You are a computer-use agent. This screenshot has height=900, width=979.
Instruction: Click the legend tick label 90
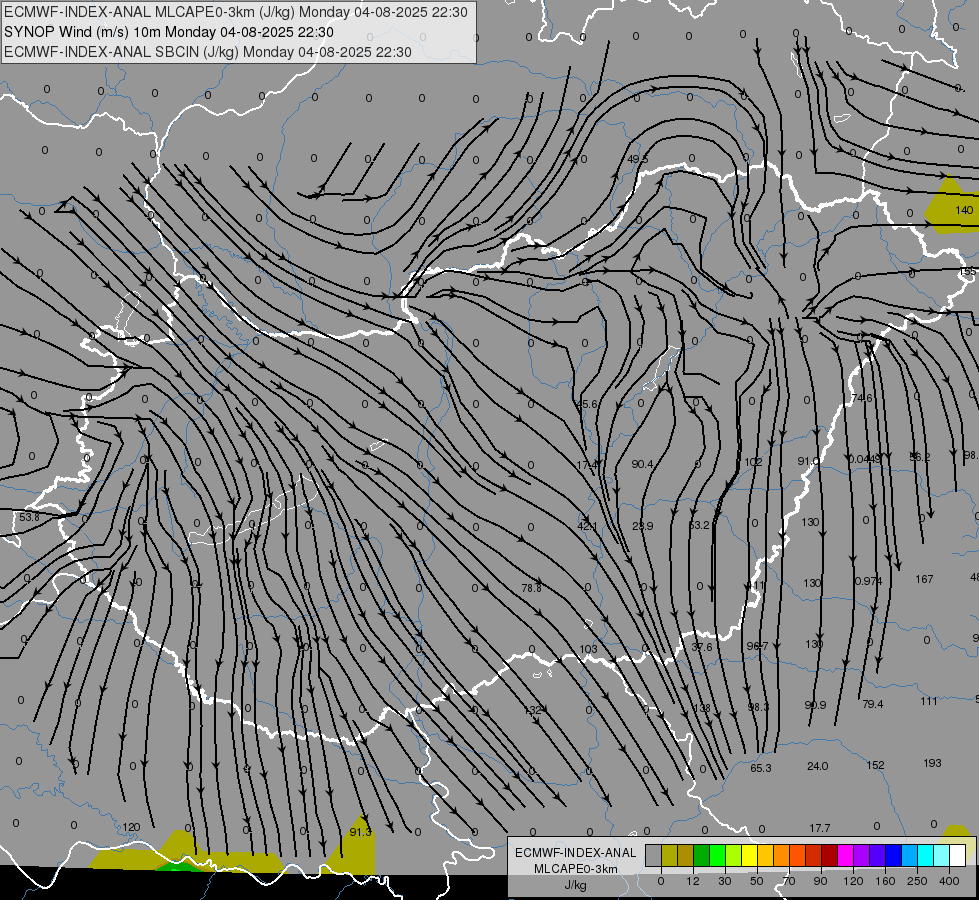click(820, 881)
